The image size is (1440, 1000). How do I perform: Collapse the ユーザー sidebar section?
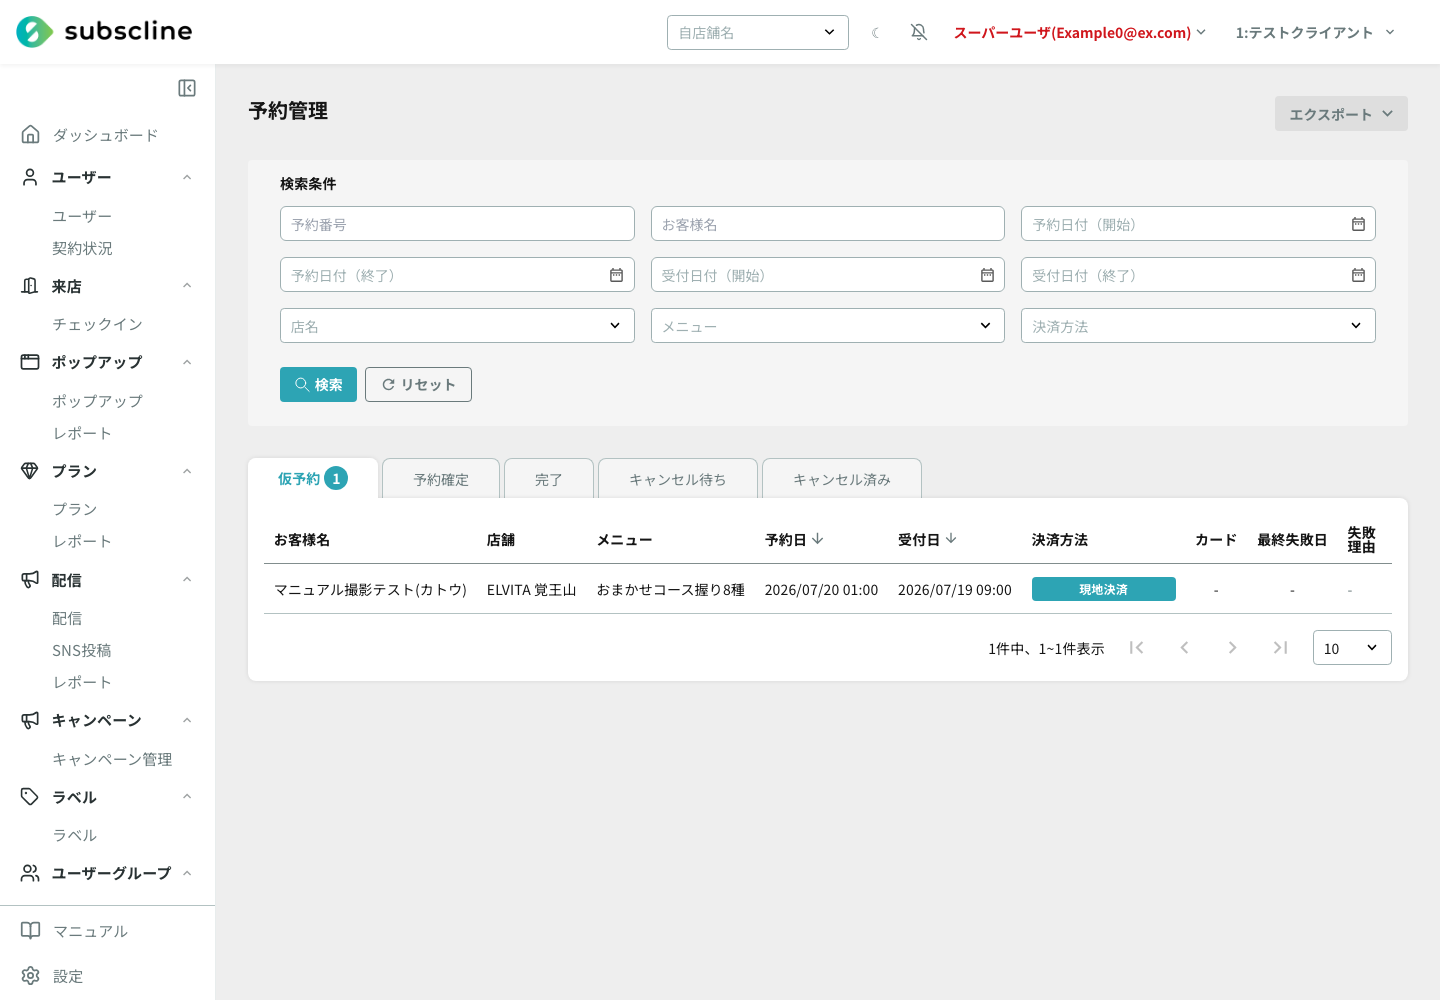pyautogui.click(x=187, y=177)
